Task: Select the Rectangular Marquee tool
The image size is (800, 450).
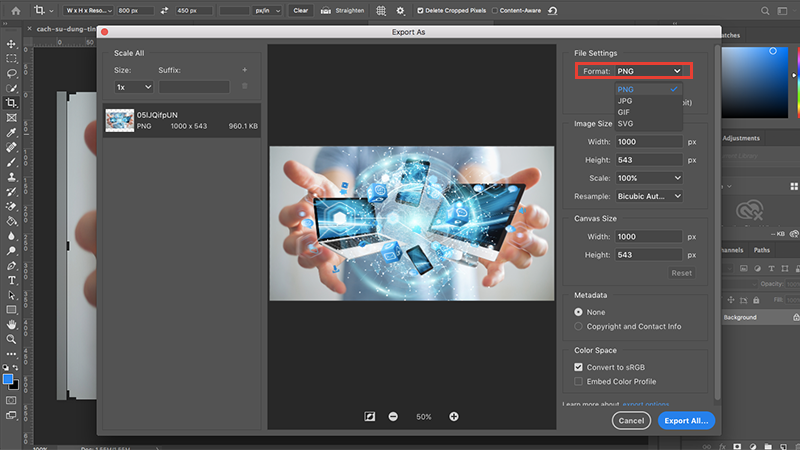Action: (x=11, y=59)
